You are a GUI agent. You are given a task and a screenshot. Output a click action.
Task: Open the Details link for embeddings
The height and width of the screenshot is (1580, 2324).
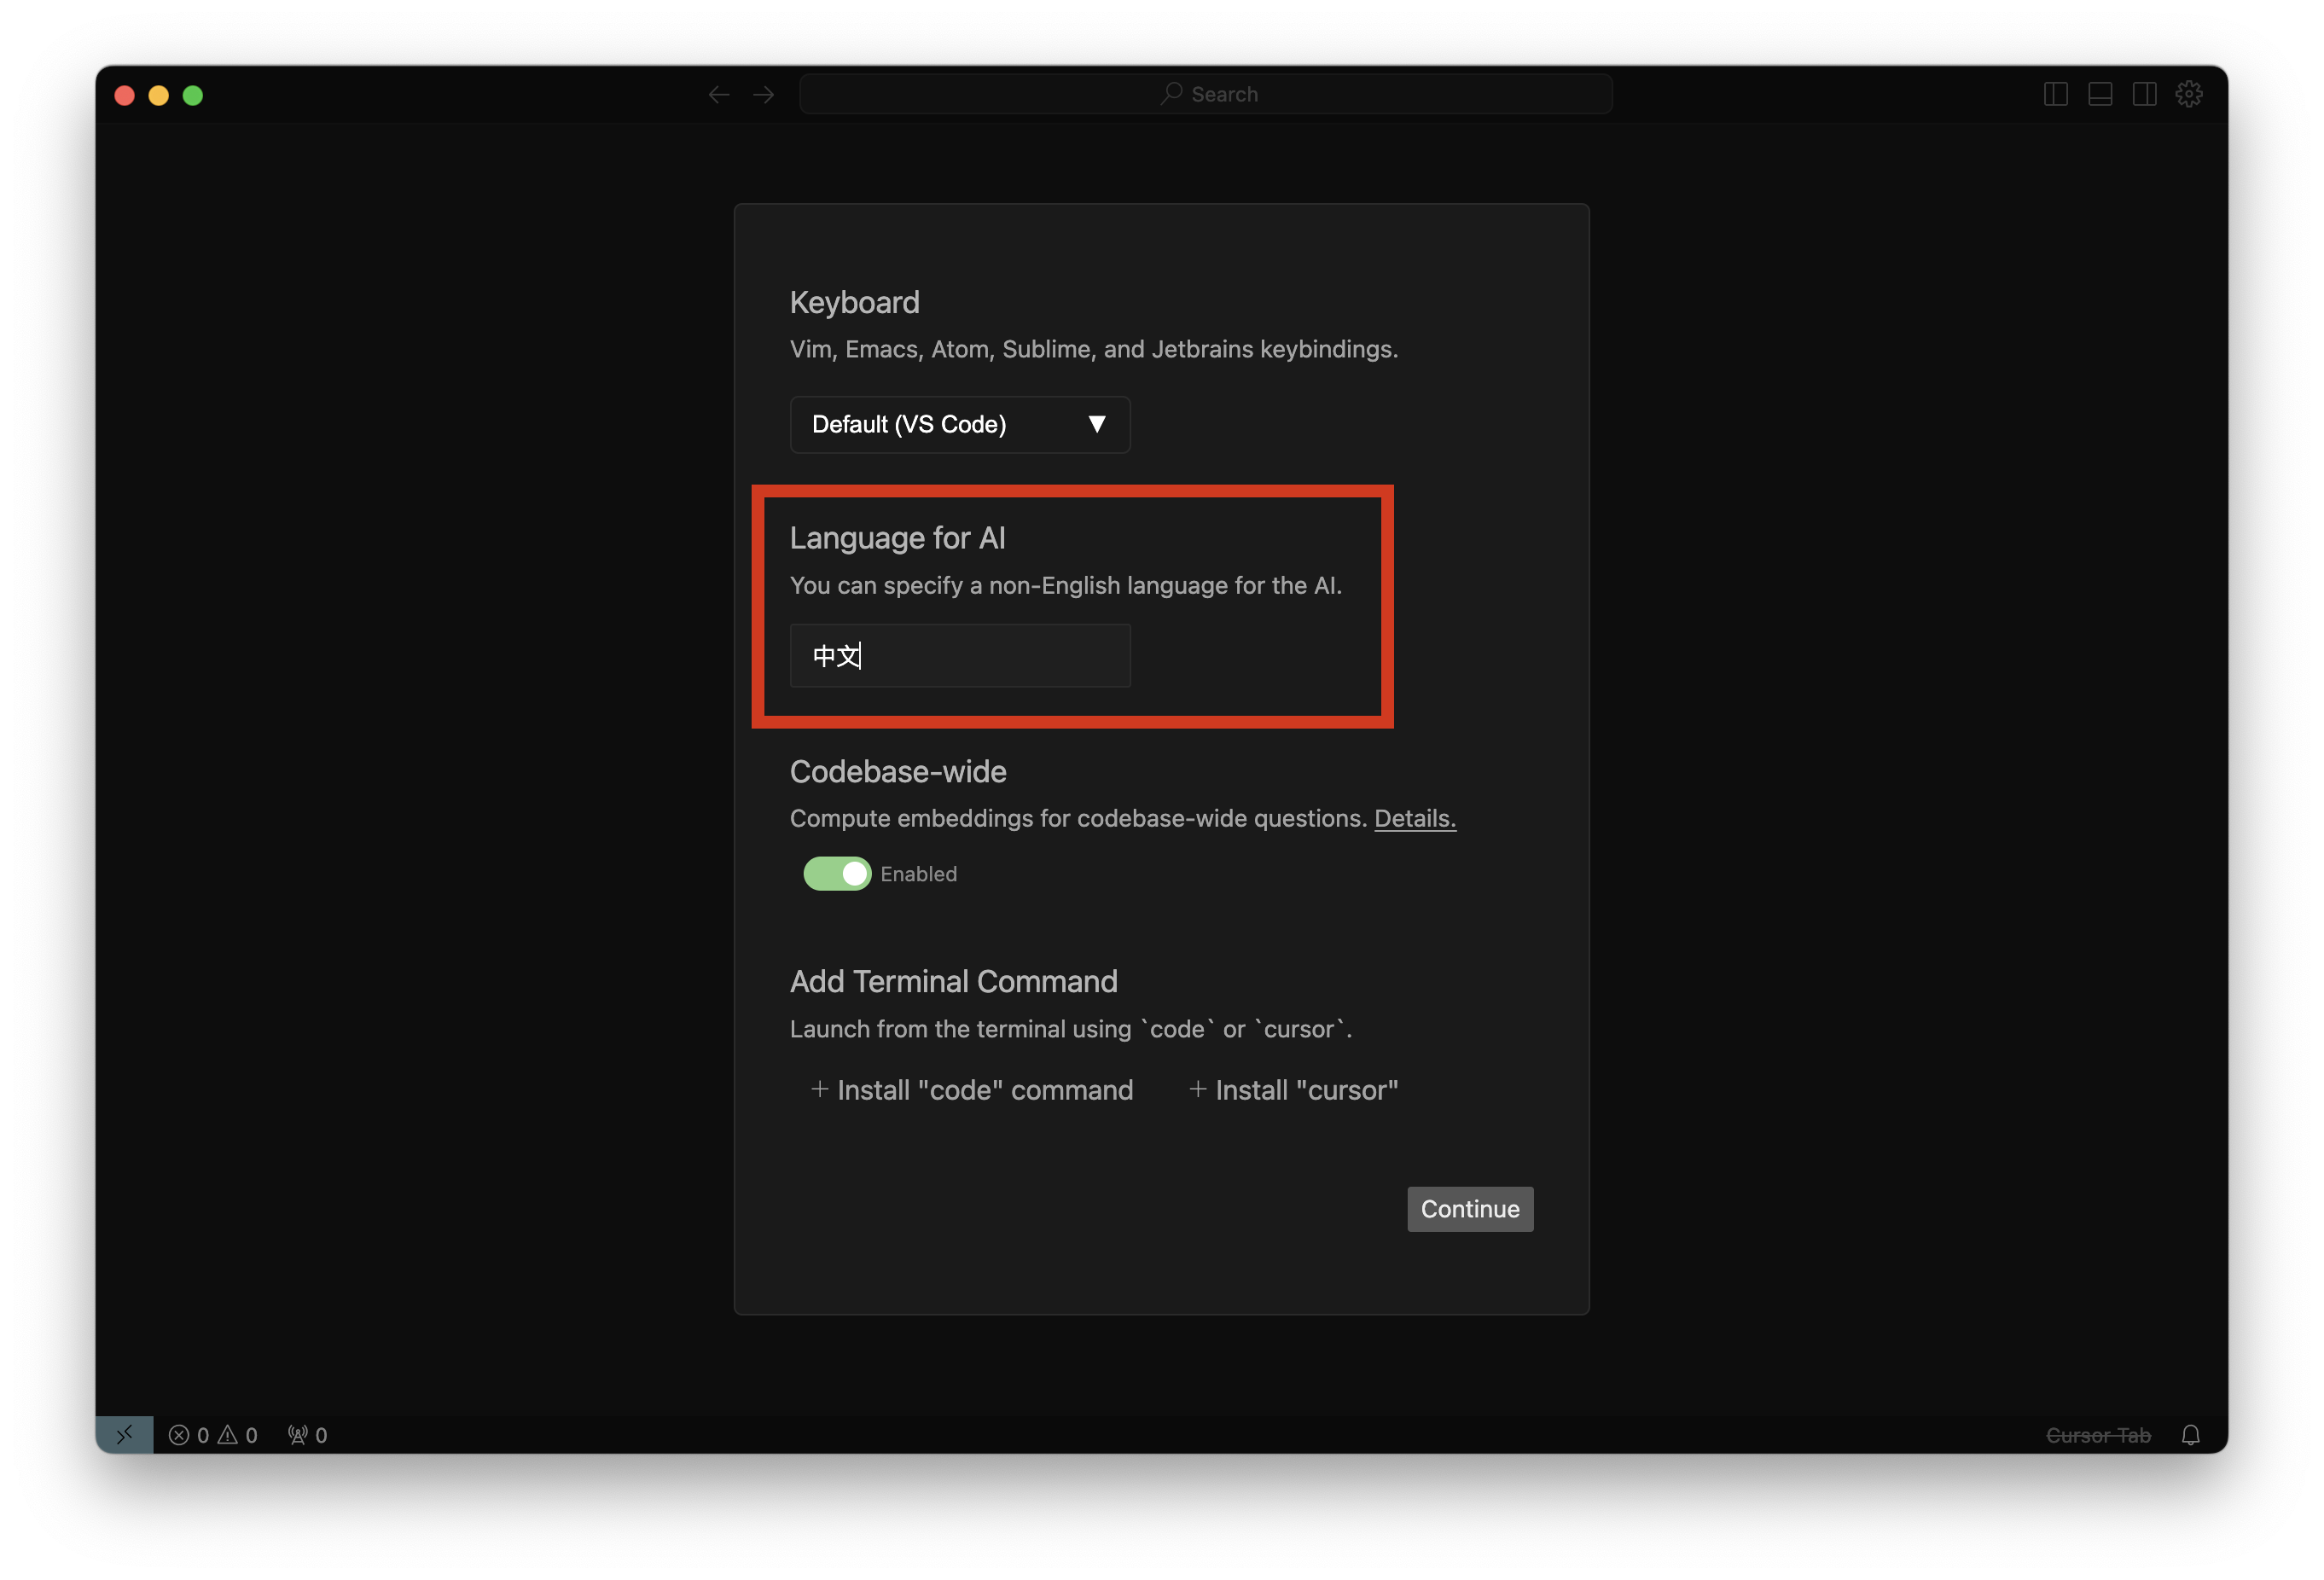tap(1414, 818)
